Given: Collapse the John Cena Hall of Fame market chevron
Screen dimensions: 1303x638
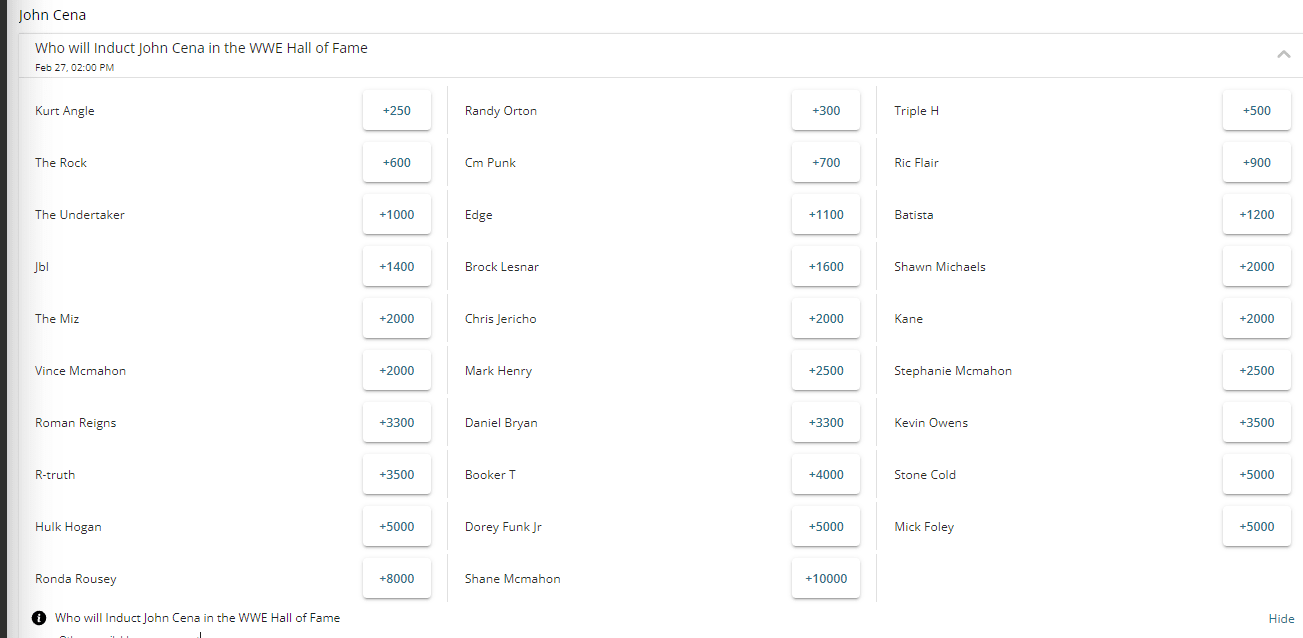Looking at the screenshot, I should [1284, 55].
